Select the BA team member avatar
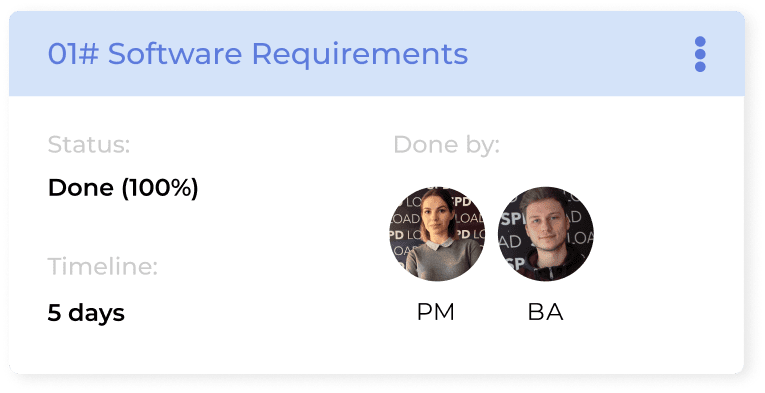This screenshot has width=765, height=393. point(545,234)
